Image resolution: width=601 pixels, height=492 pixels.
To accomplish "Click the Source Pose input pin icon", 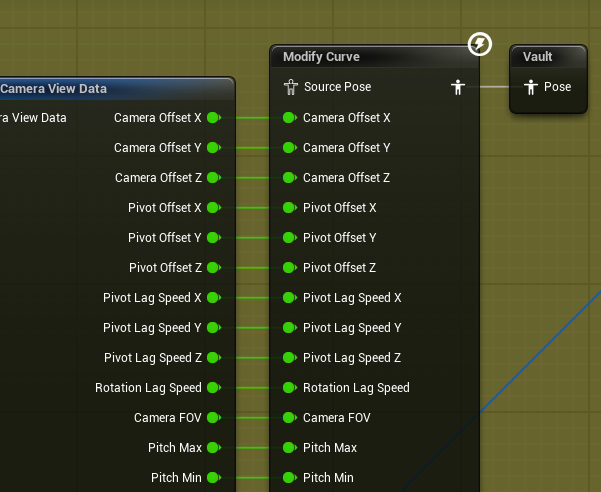I will [291, 87].
